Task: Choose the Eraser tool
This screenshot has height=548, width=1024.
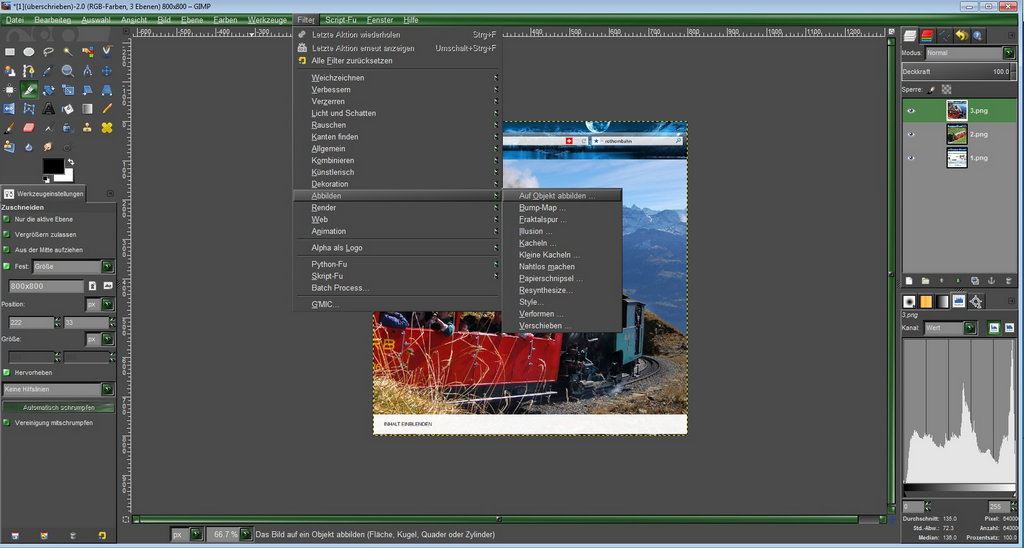Action: coord(29,128)
